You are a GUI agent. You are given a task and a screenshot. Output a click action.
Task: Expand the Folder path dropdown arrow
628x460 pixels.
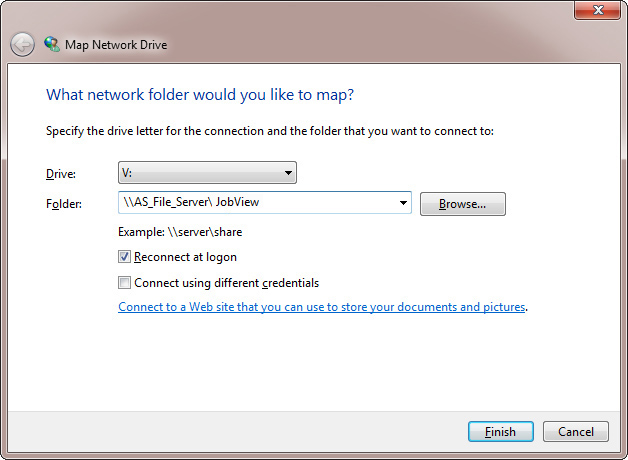(x=403, y=203)
